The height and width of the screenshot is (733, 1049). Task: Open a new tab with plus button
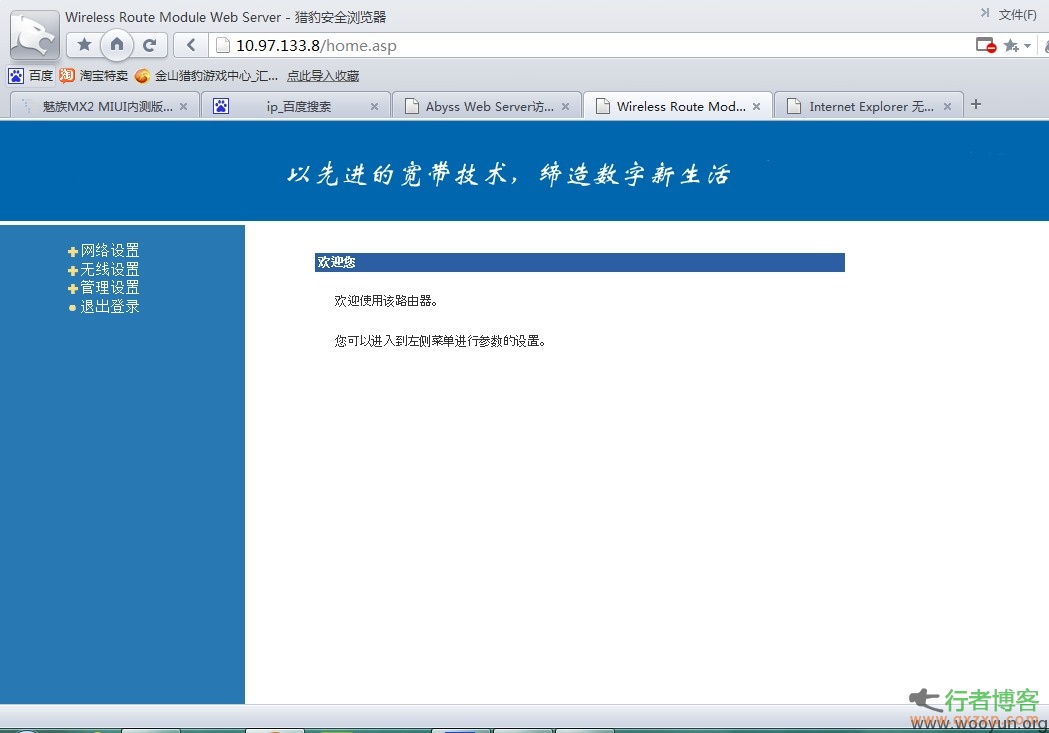click(976, 104)
